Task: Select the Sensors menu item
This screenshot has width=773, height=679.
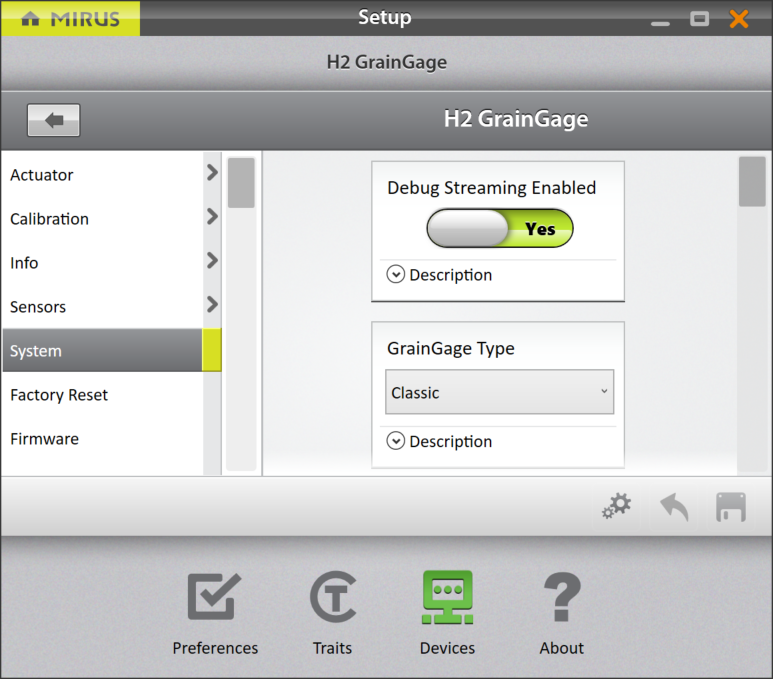Action: 38,307
